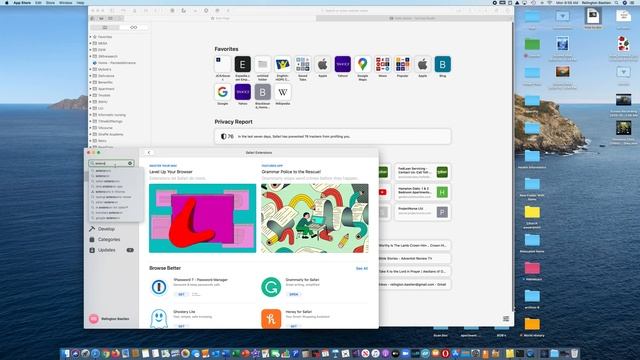Click GET for 1Password 7
Viewport: 640px width, 360px height.
point(181,294)
